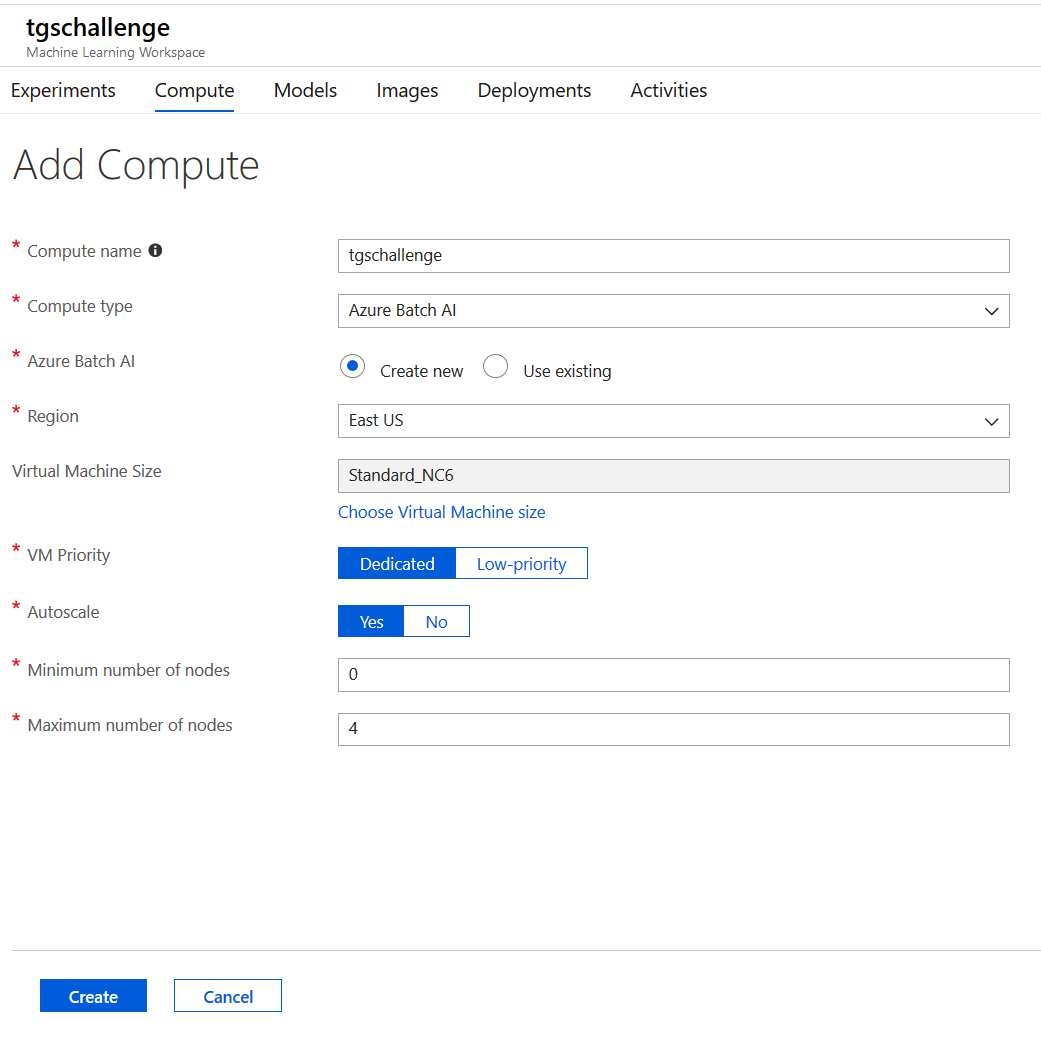The image size is (1041, 1037).
Task: Switch to the Experiments tab
Action: pyautogui.click(x=63, y=90)
